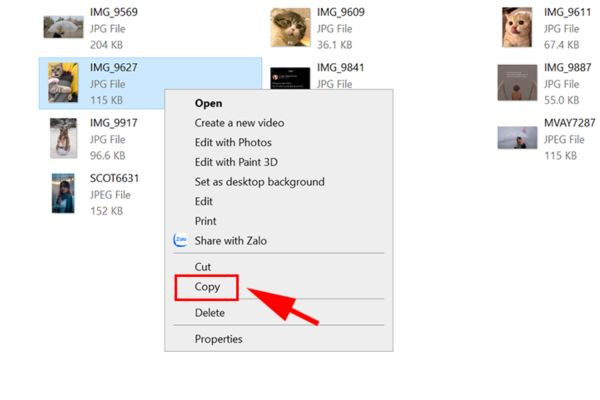Select the IMG_9841 dark thumbnail

point(290,78)
